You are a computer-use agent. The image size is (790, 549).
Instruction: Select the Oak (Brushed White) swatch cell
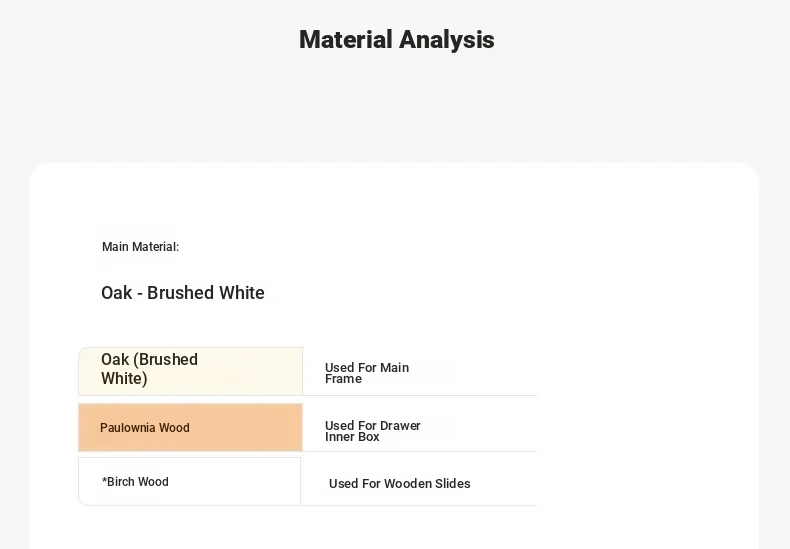(x=190, y=371)
